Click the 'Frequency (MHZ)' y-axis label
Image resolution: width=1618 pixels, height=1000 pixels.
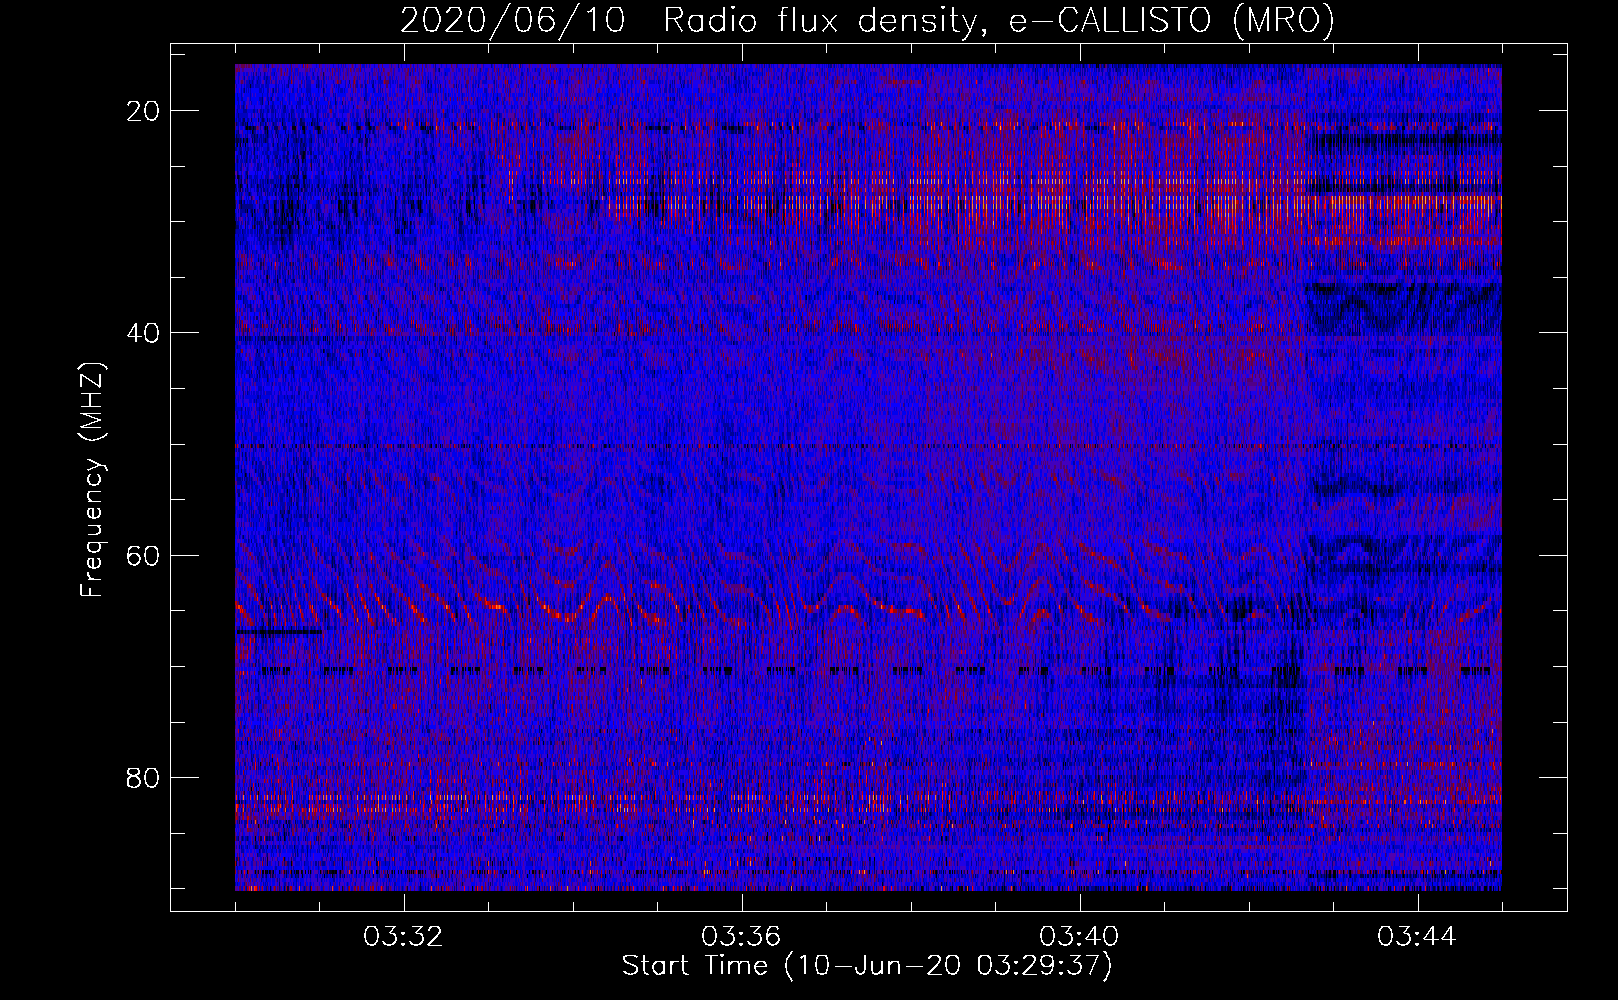[x=92, y=480]
